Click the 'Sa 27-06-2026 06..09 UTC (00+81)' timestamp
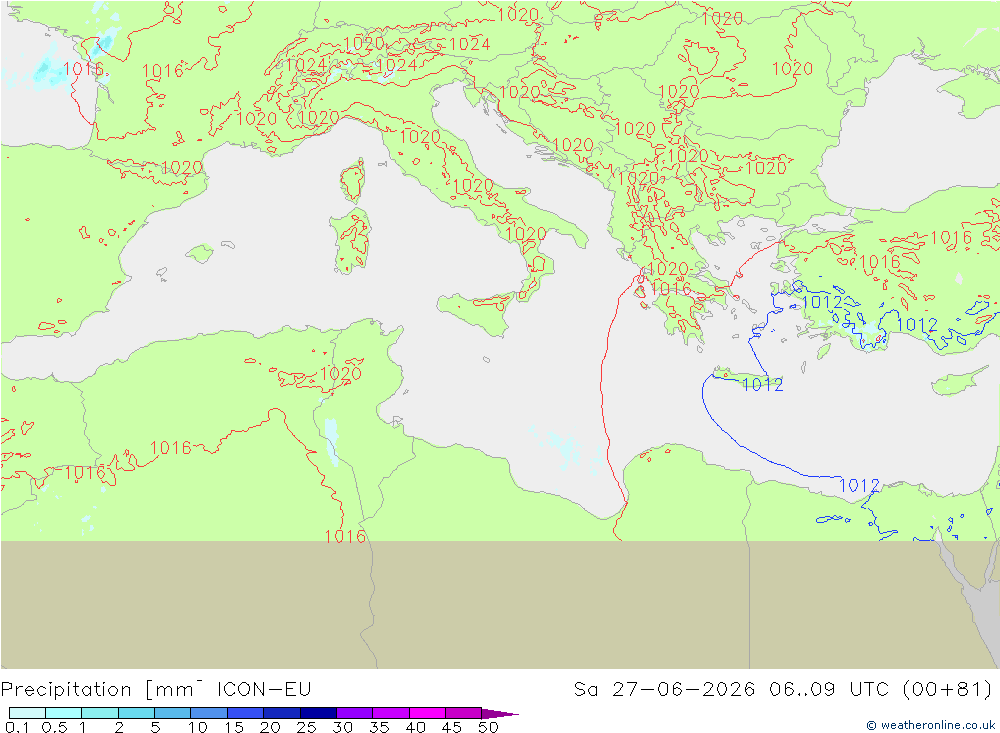This screenshot has width=1000, height=733. [x=783, y=690]
